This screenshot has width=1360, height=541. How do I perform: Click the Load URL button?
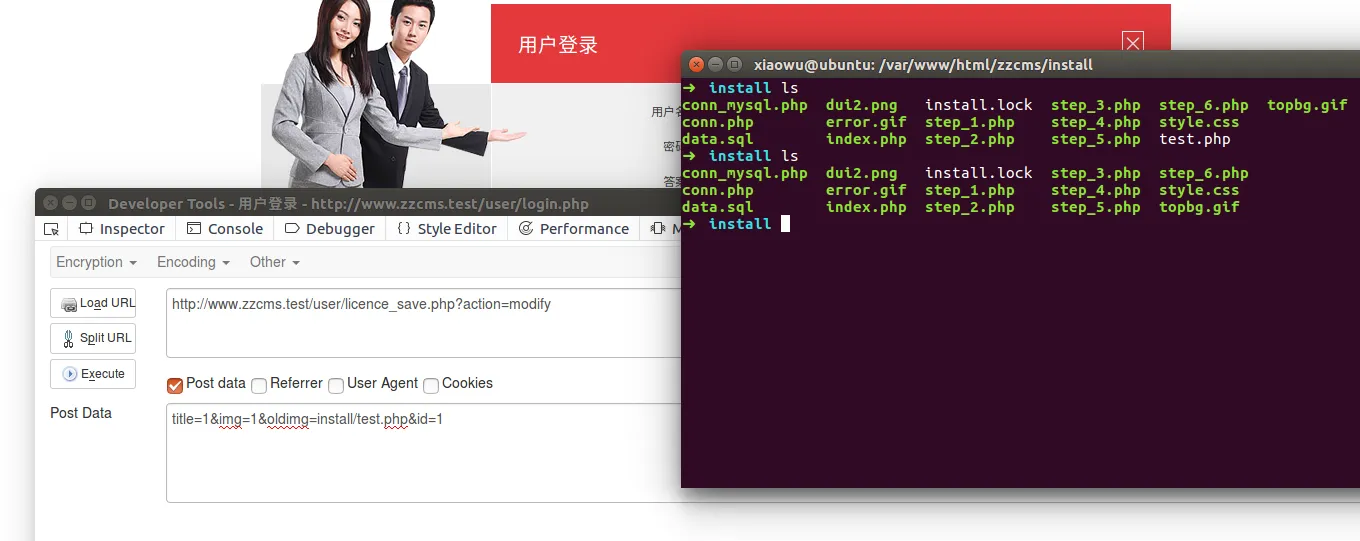click(x=93, y=303)
